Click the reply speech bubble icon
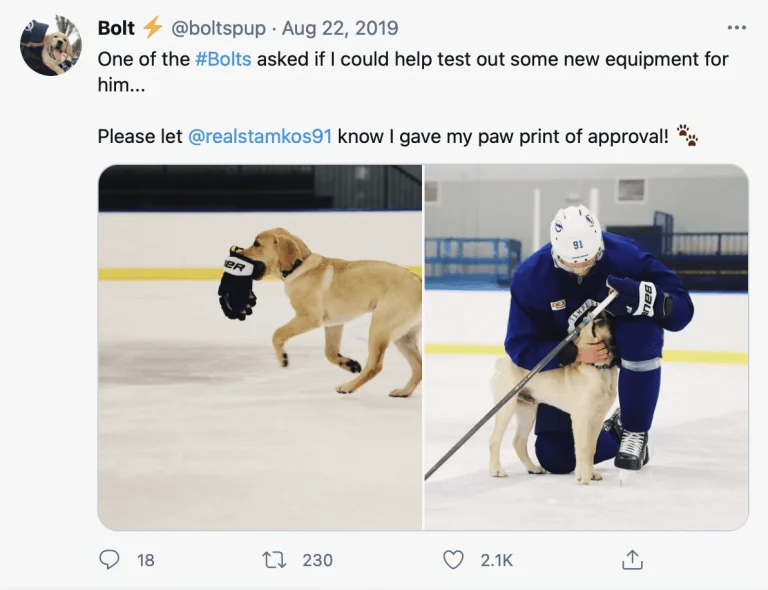Image resolution: width=768 pixels, height=590 pixels. pos(109,560)
